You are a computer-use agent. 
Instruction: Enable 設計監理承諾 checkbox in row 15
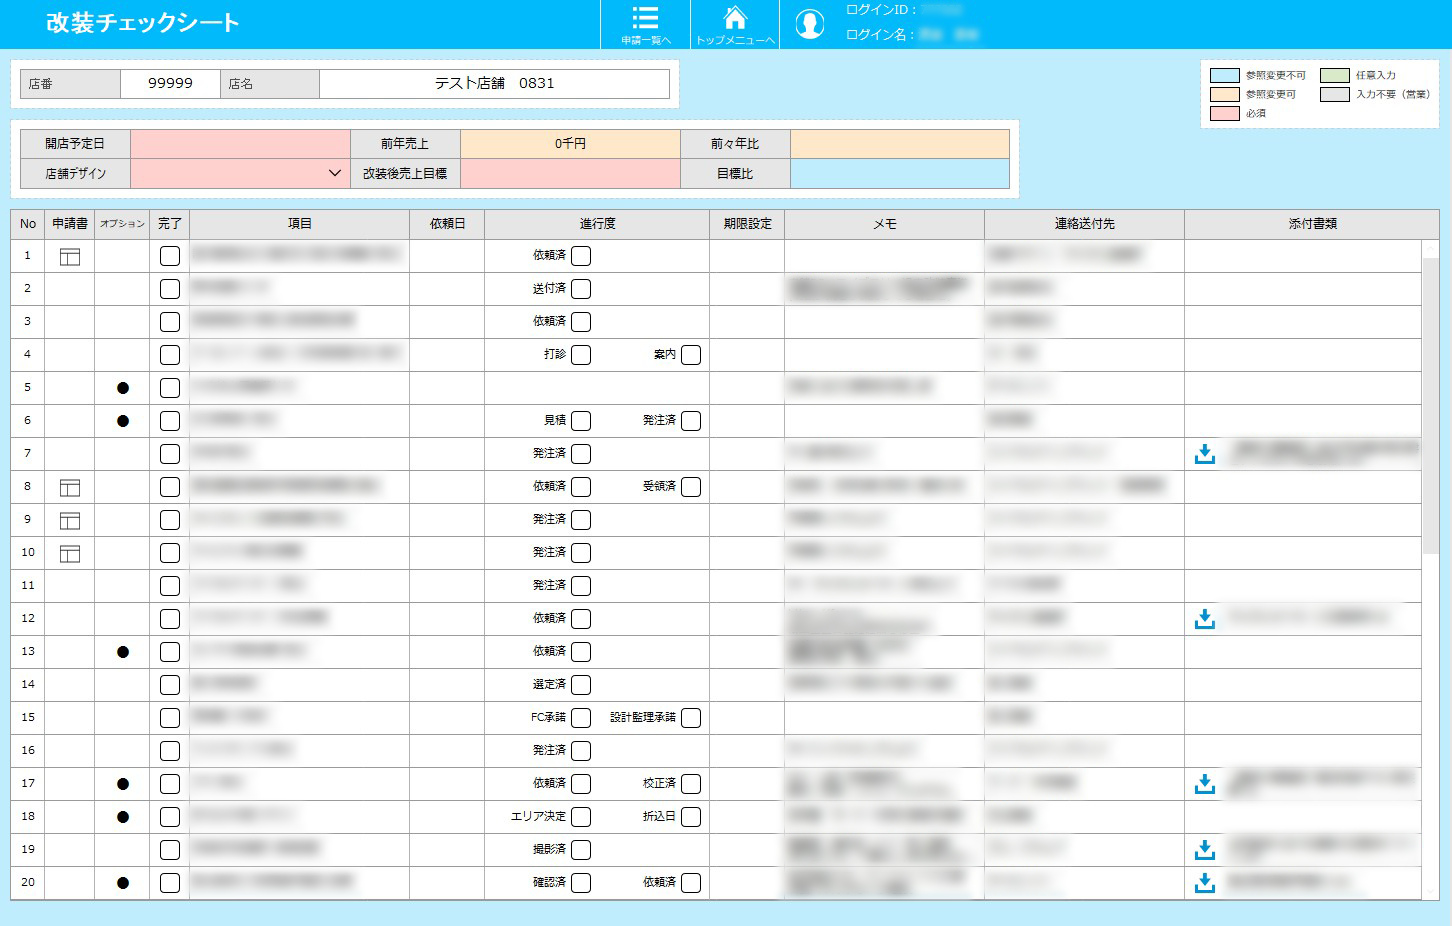pyautogui.click(x=691, y=718)
